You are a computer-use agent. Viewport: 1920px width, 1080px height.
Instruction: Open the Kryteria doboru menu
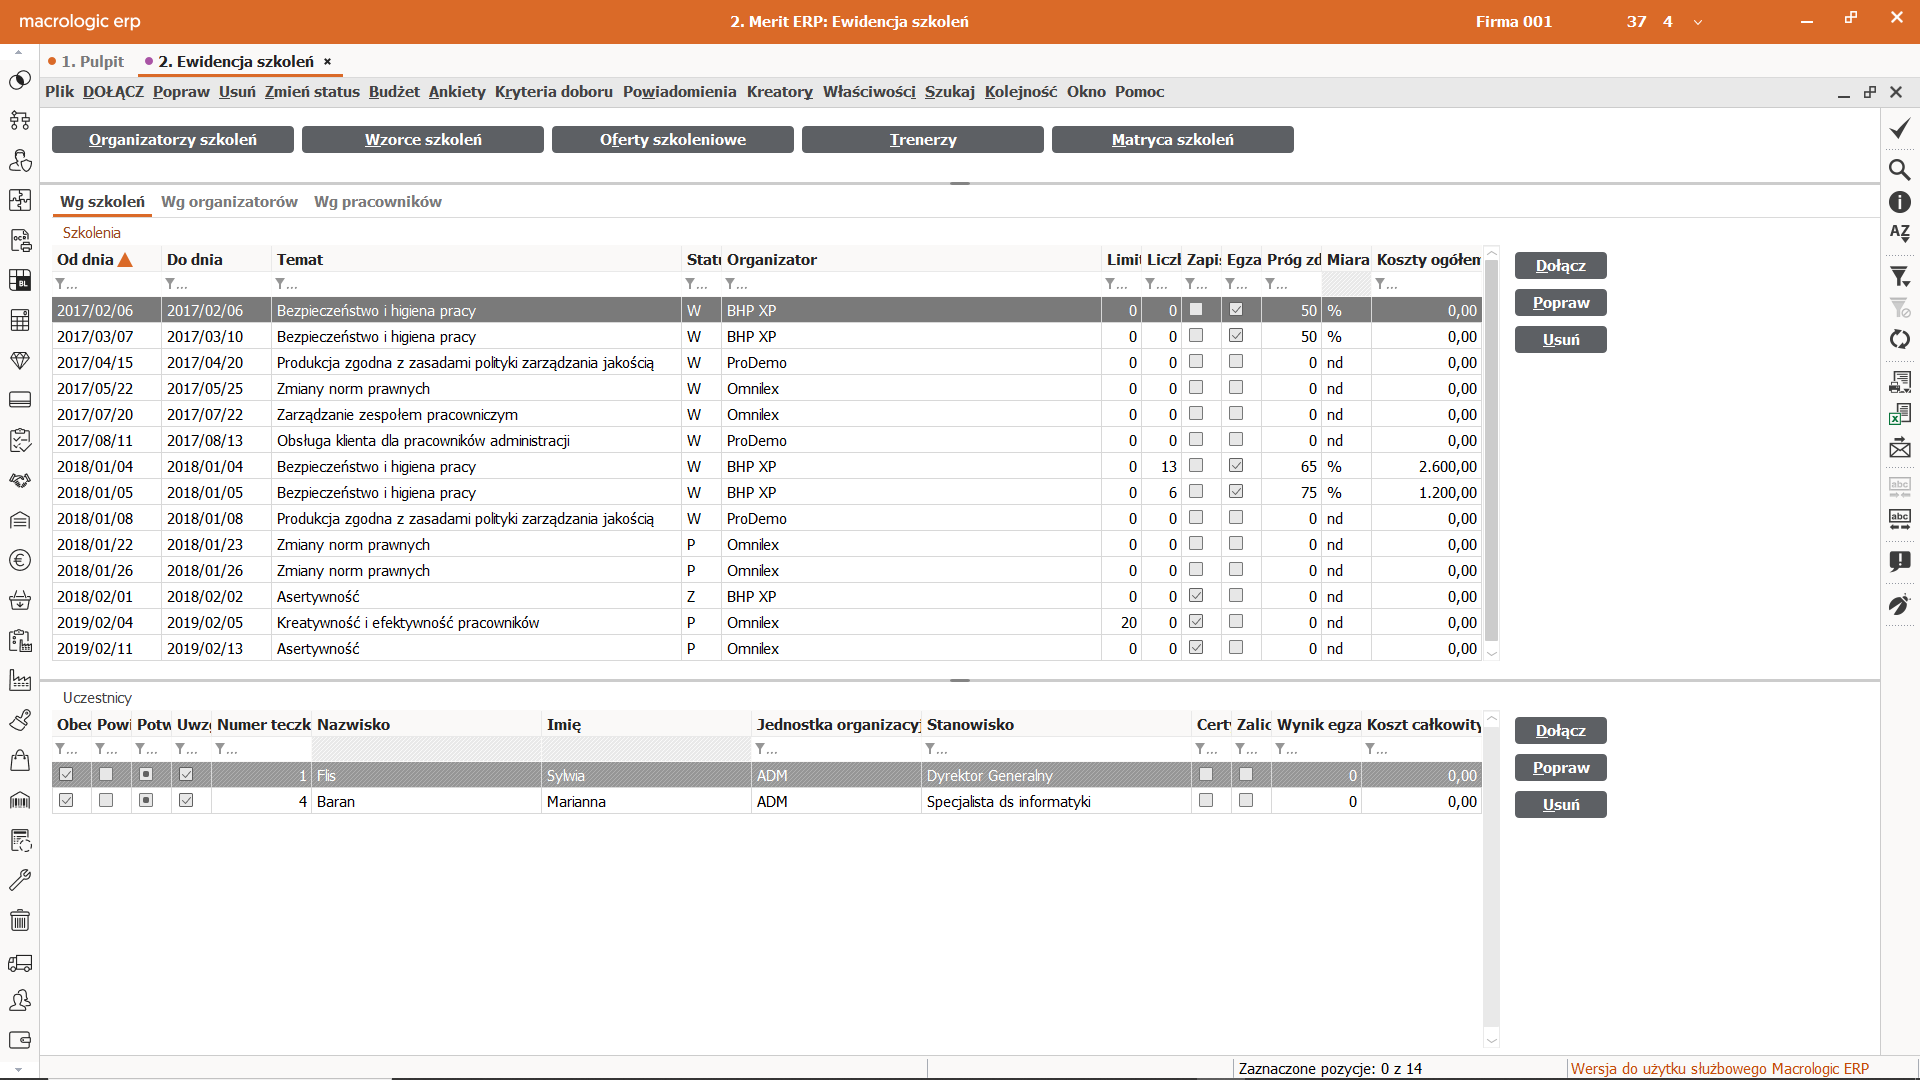click(553, 91)
